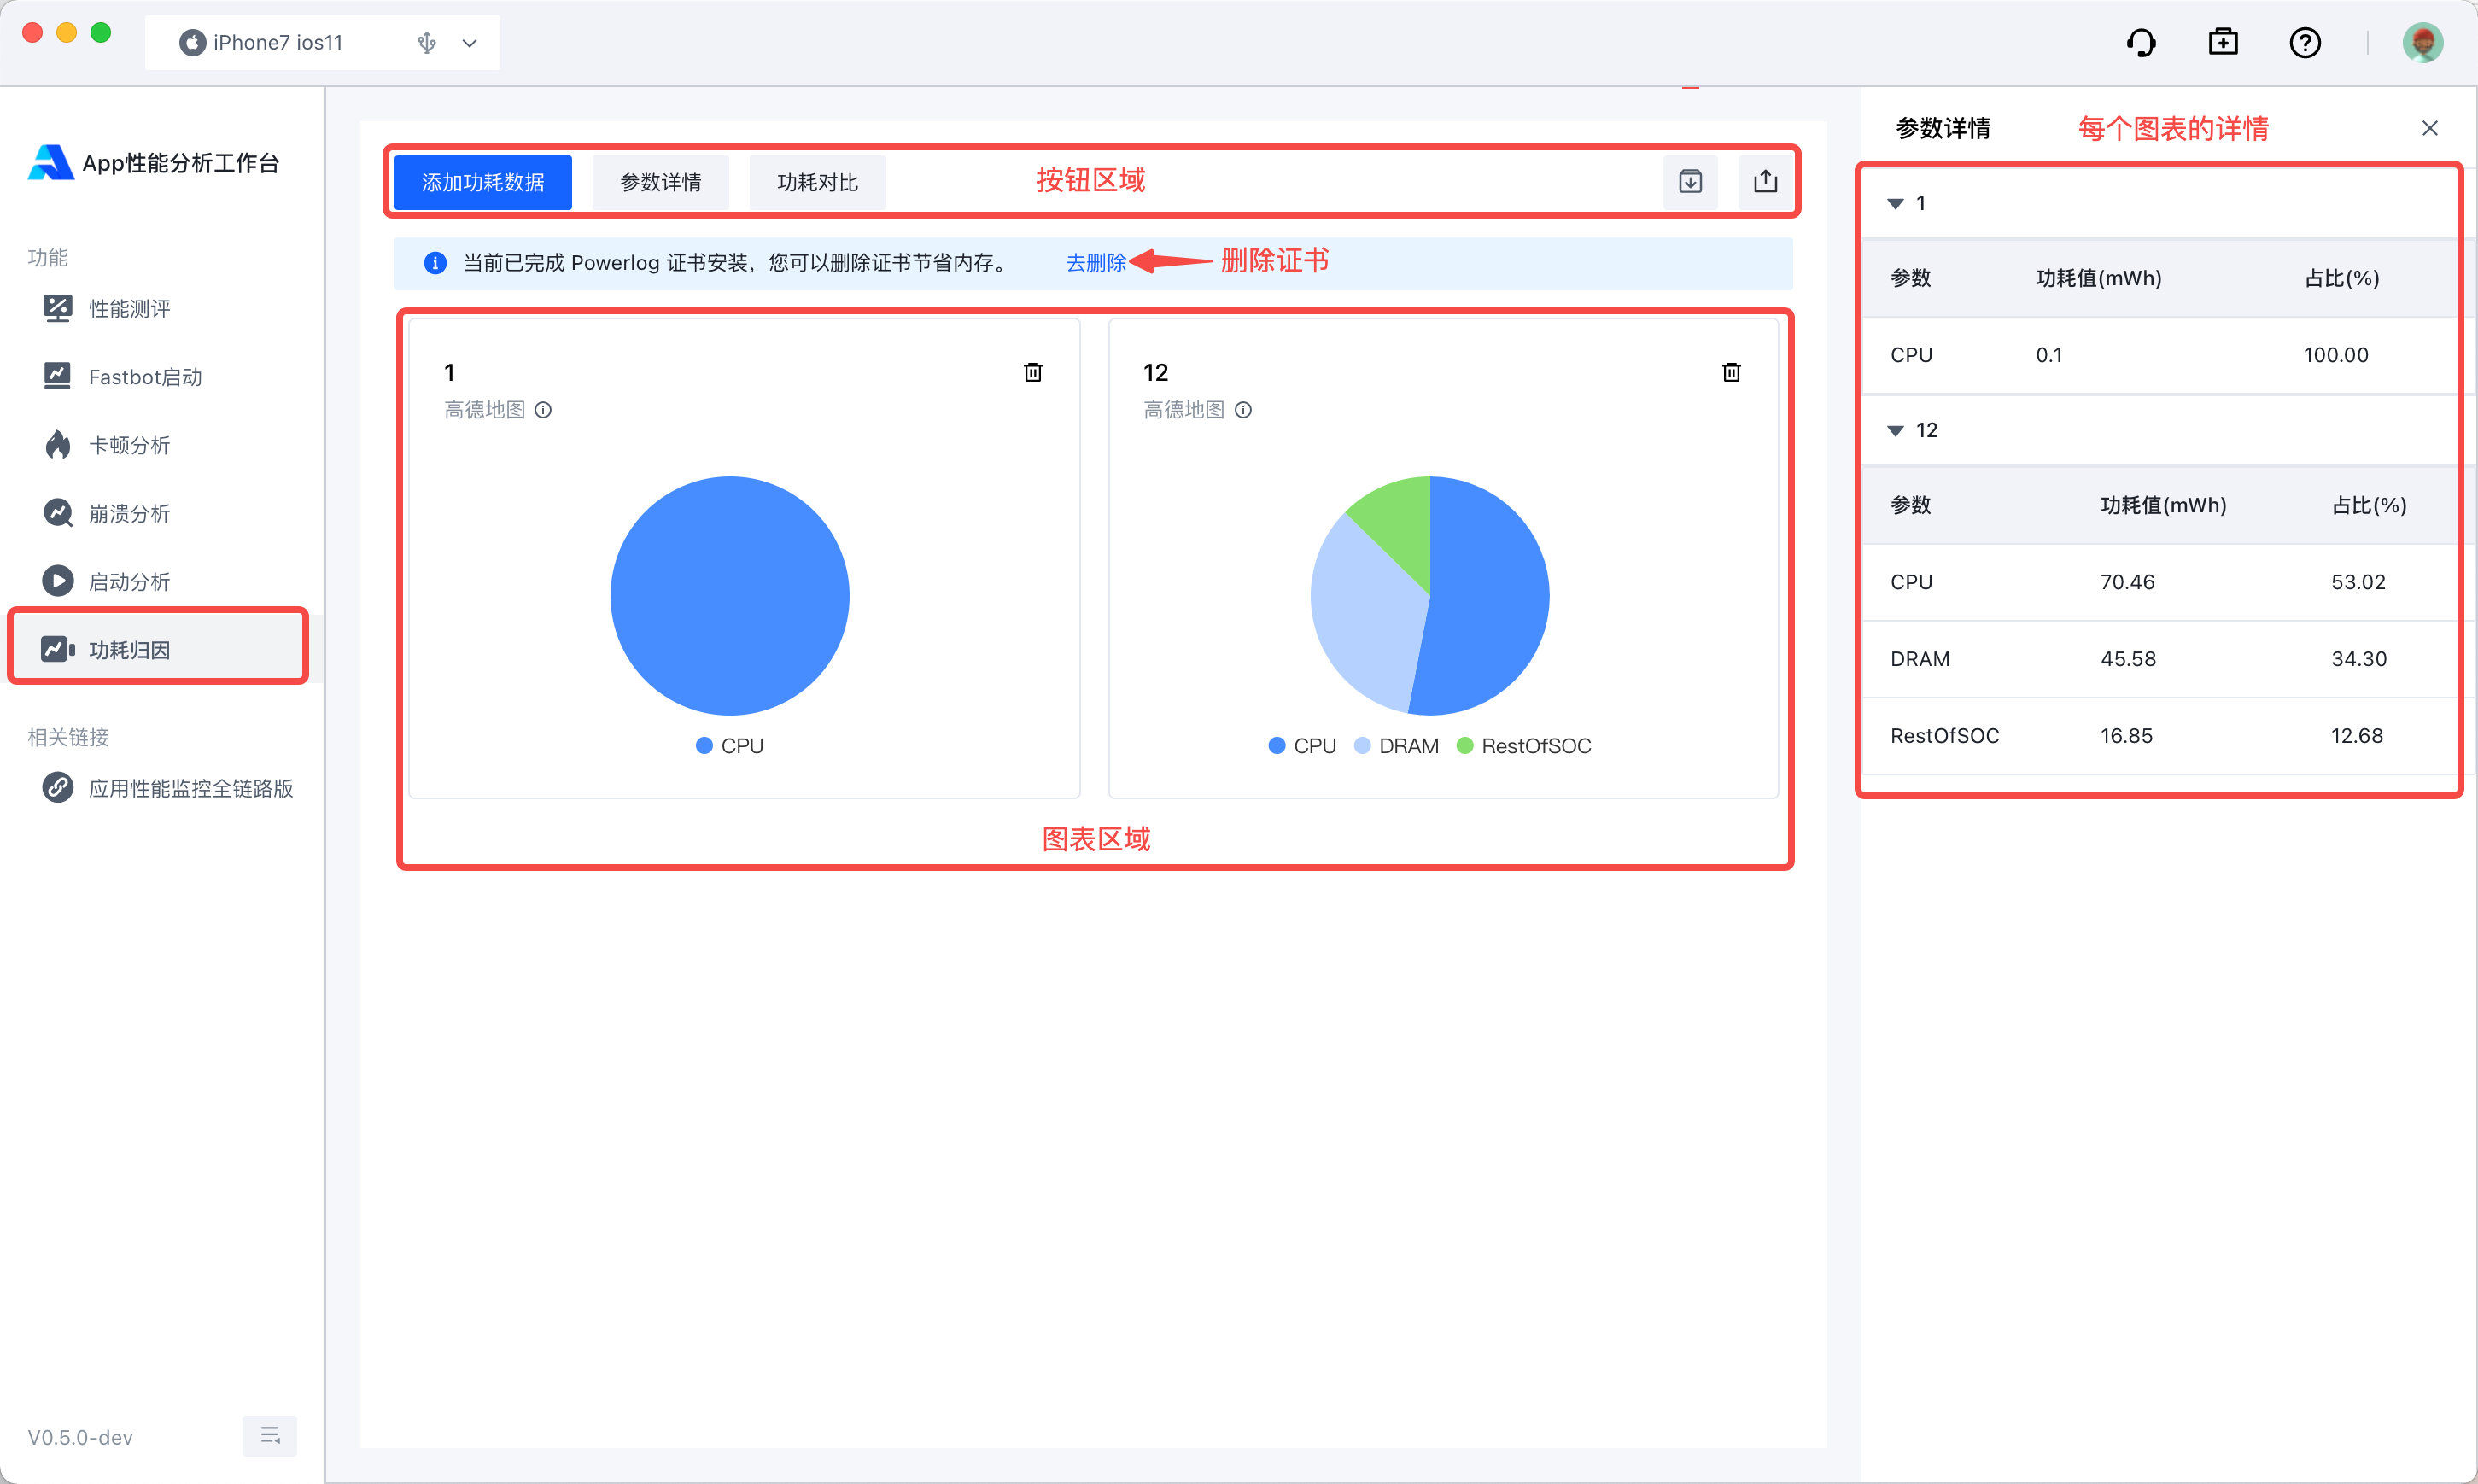Click the macOS green fullscreen button
This screenshot has height=1484, width=2478.
click(x=100, y=32)
